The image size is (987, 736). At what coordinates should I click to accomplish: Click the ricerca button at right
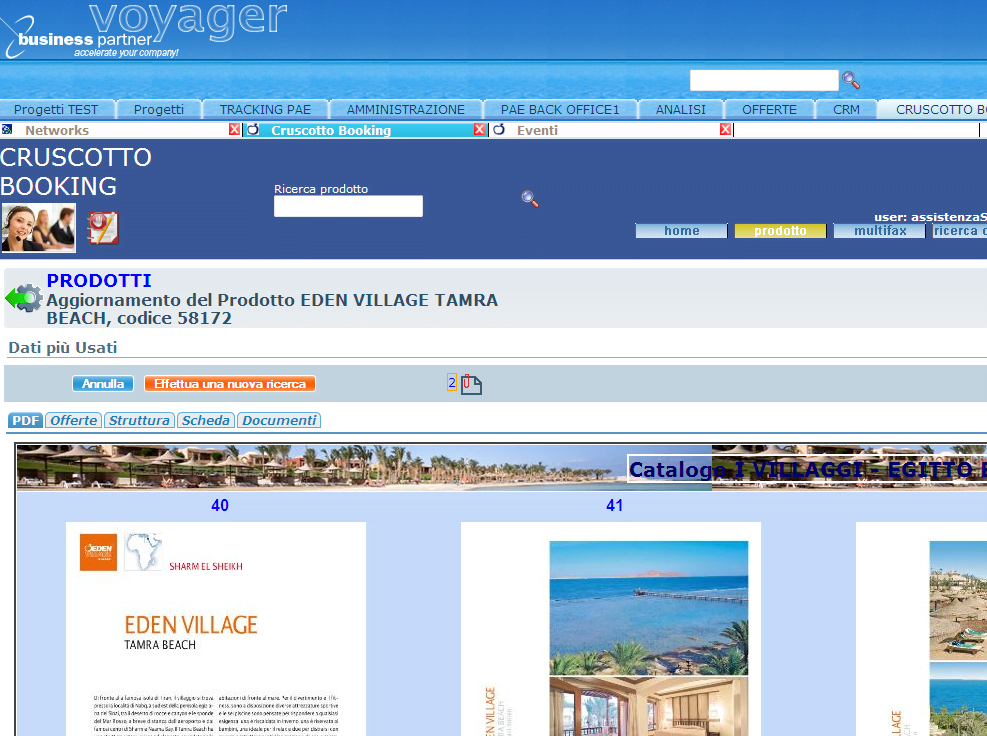pyautogui.click(x=959, y=231)
